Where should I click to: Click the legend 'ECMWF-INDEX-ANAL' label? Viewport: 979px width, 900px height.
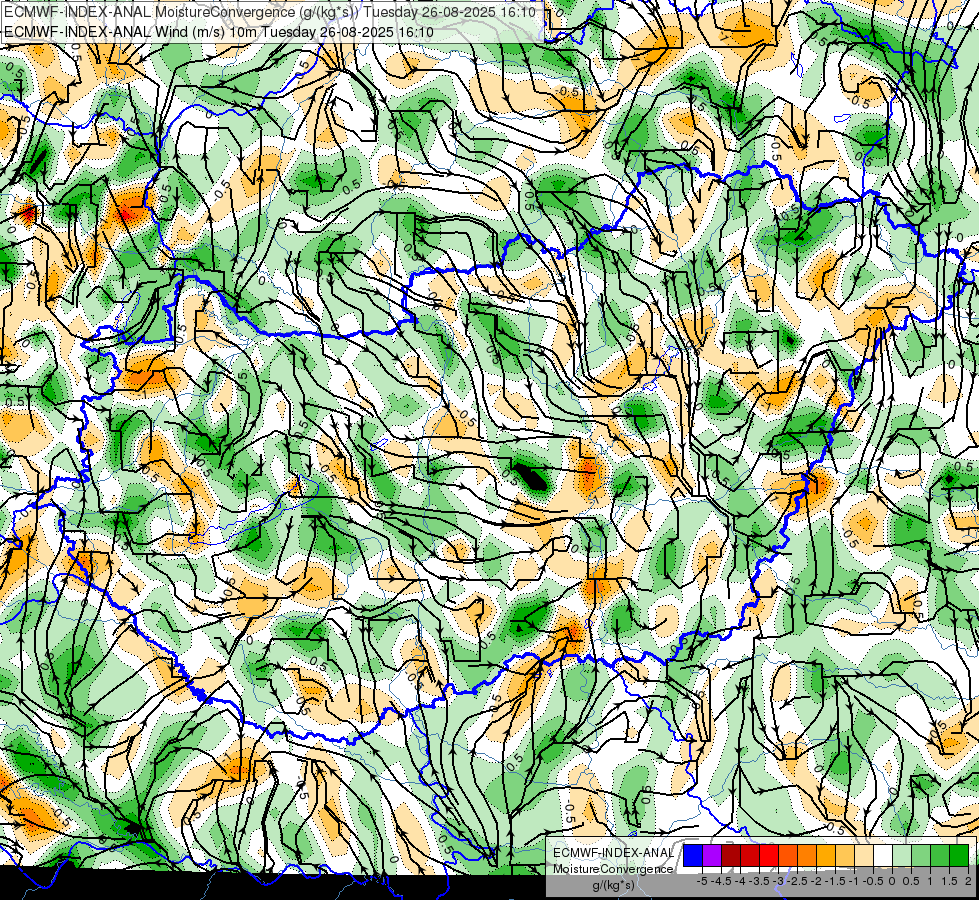pos(614,853)
